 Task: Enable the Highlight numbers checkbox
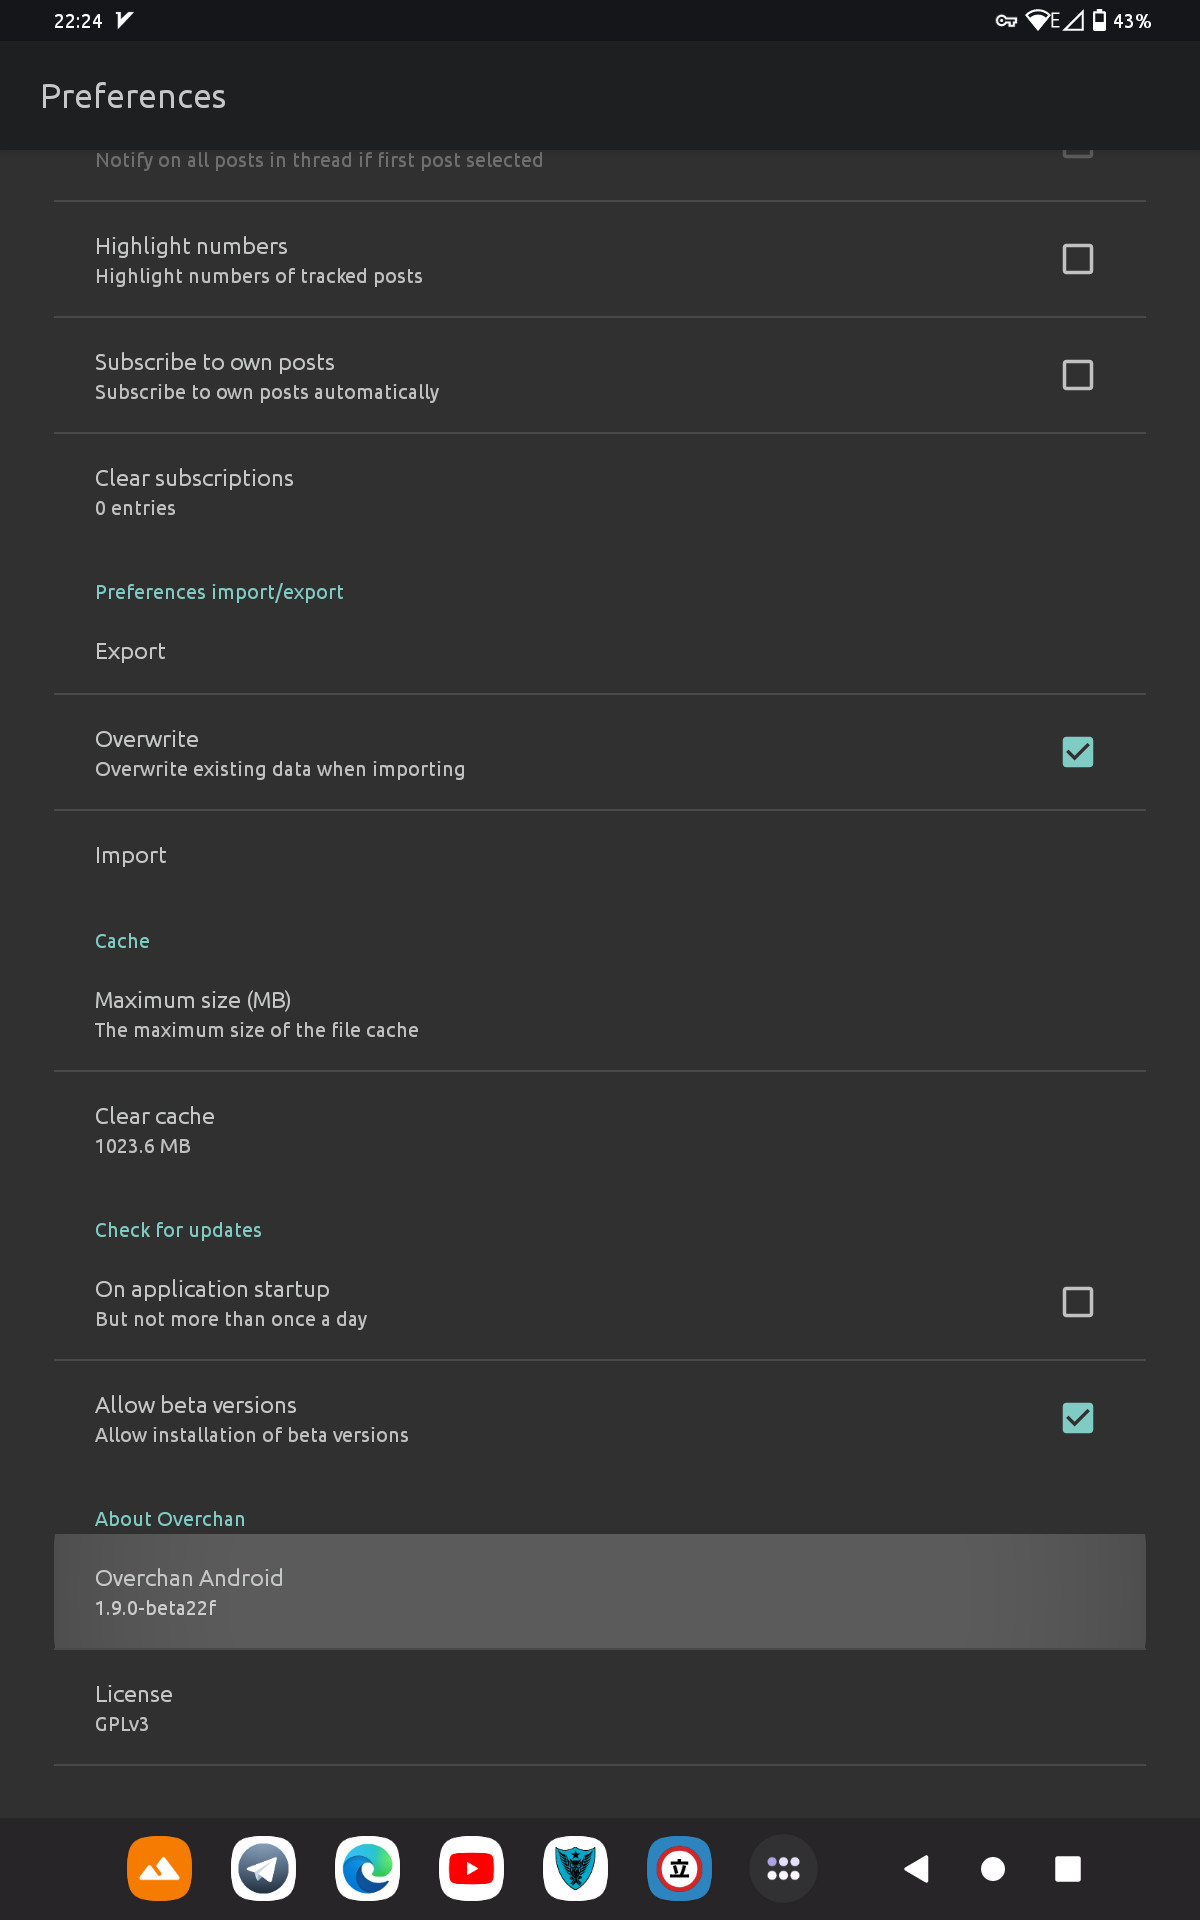coord(1077,259)
